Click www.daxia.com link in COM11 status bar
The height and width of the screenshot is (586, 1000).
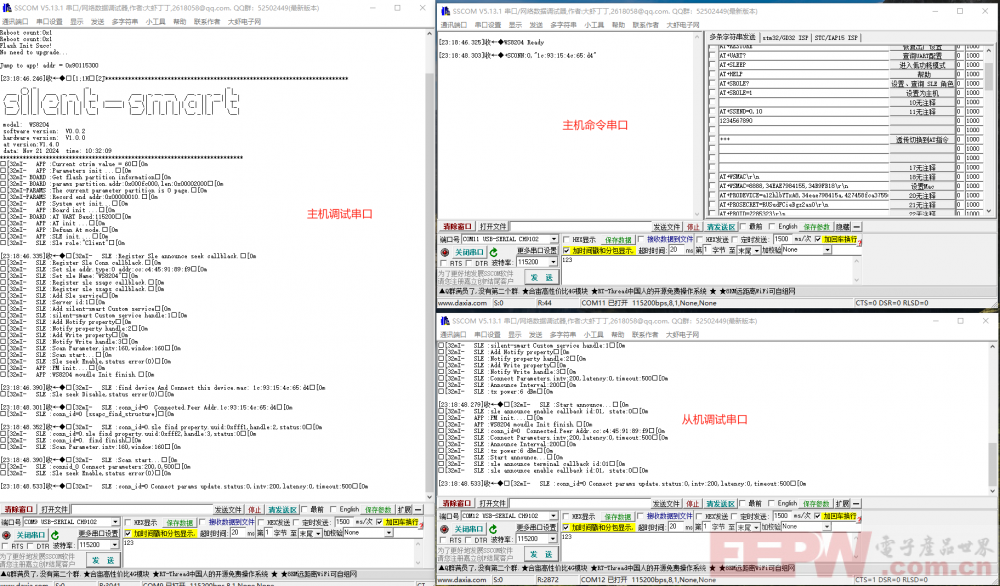(462, 303)
